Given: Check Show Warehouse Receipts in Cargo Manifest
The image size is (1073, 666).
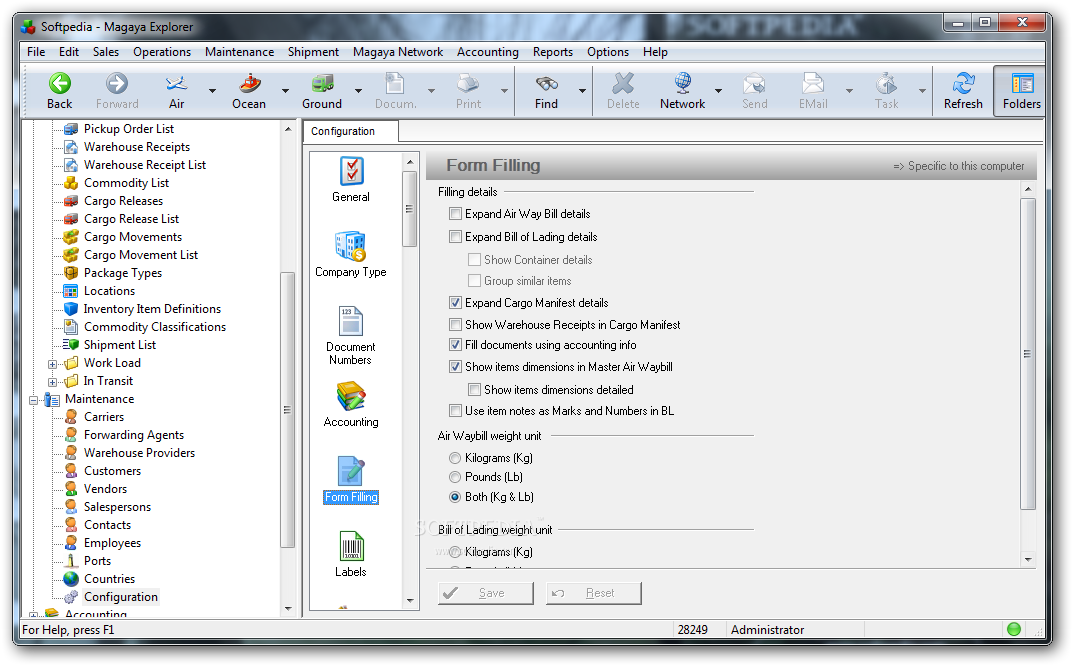Looking at the screenshot, I should pyautogui.click(x=455, y=324).
